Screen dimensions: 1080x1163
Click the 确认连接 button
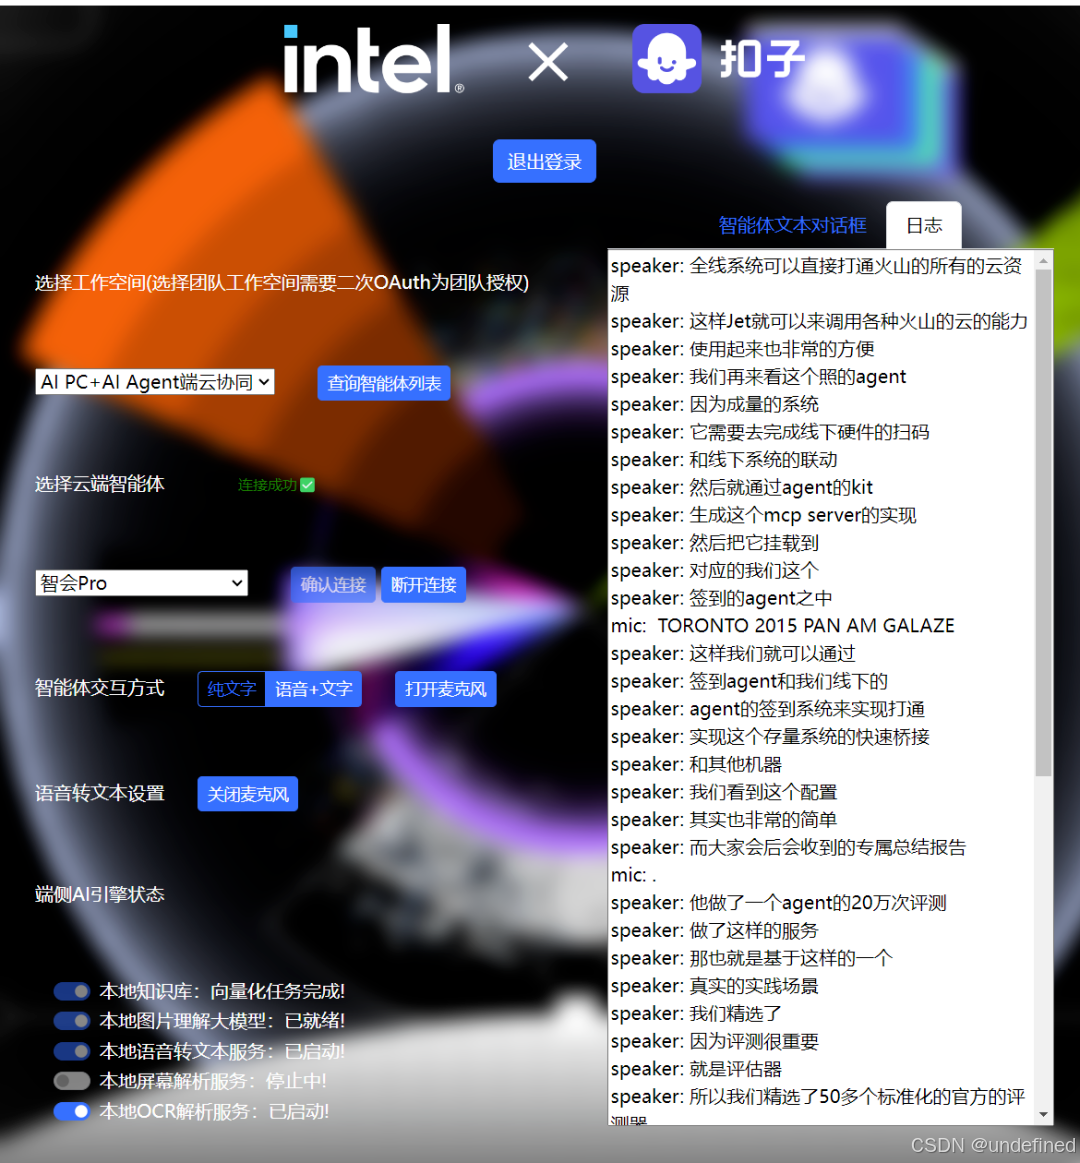click(333, 584)
